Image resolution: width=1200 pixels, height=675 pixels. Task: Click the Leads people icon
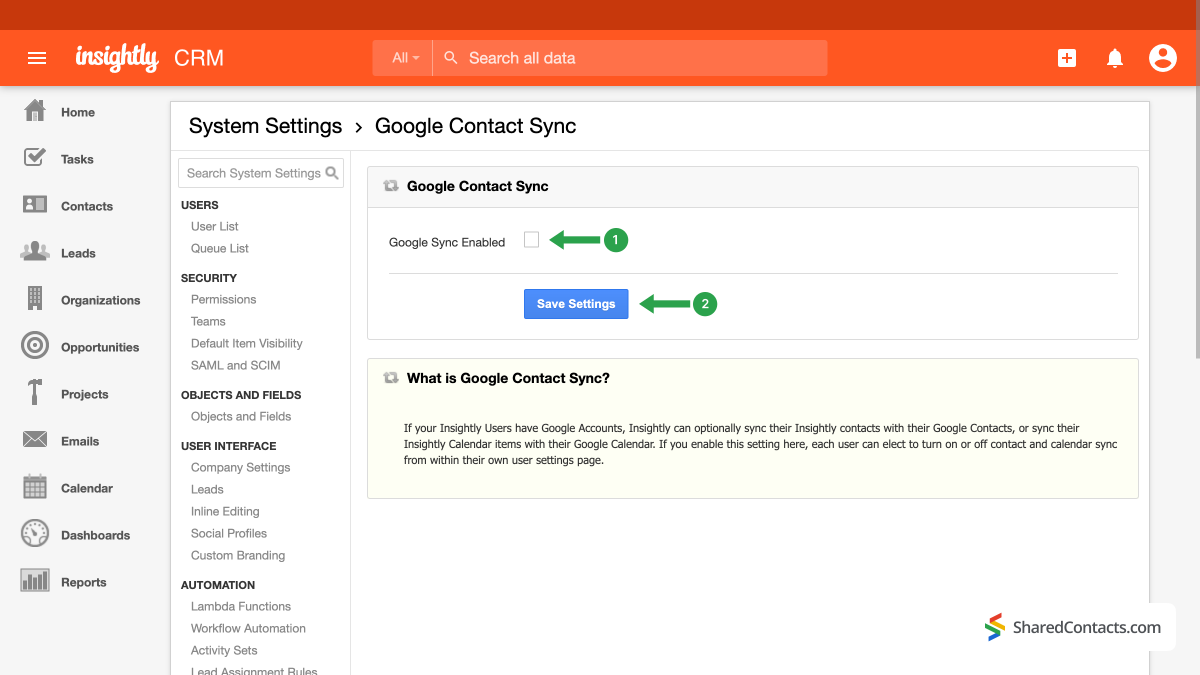(35, 252)
